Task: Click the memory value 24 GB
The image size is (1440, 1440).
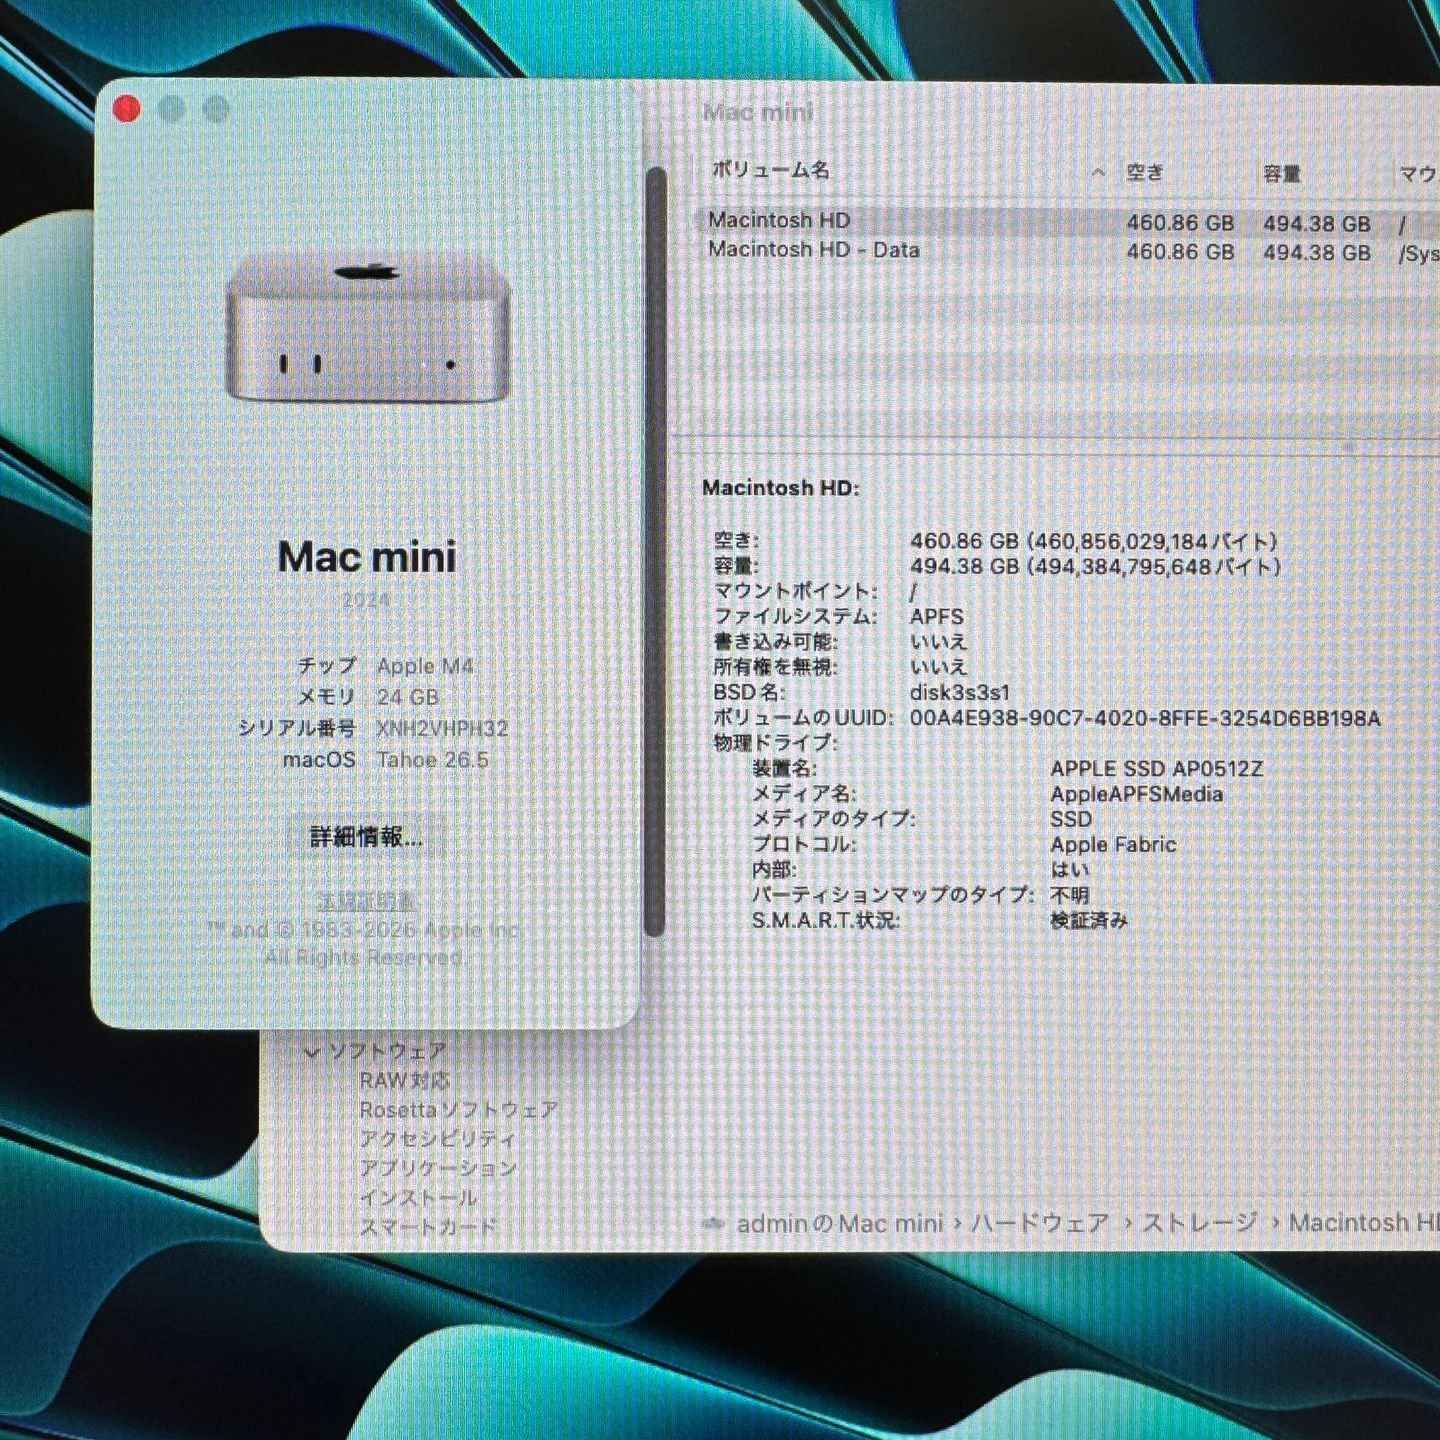Action: [x=408, y=697]
